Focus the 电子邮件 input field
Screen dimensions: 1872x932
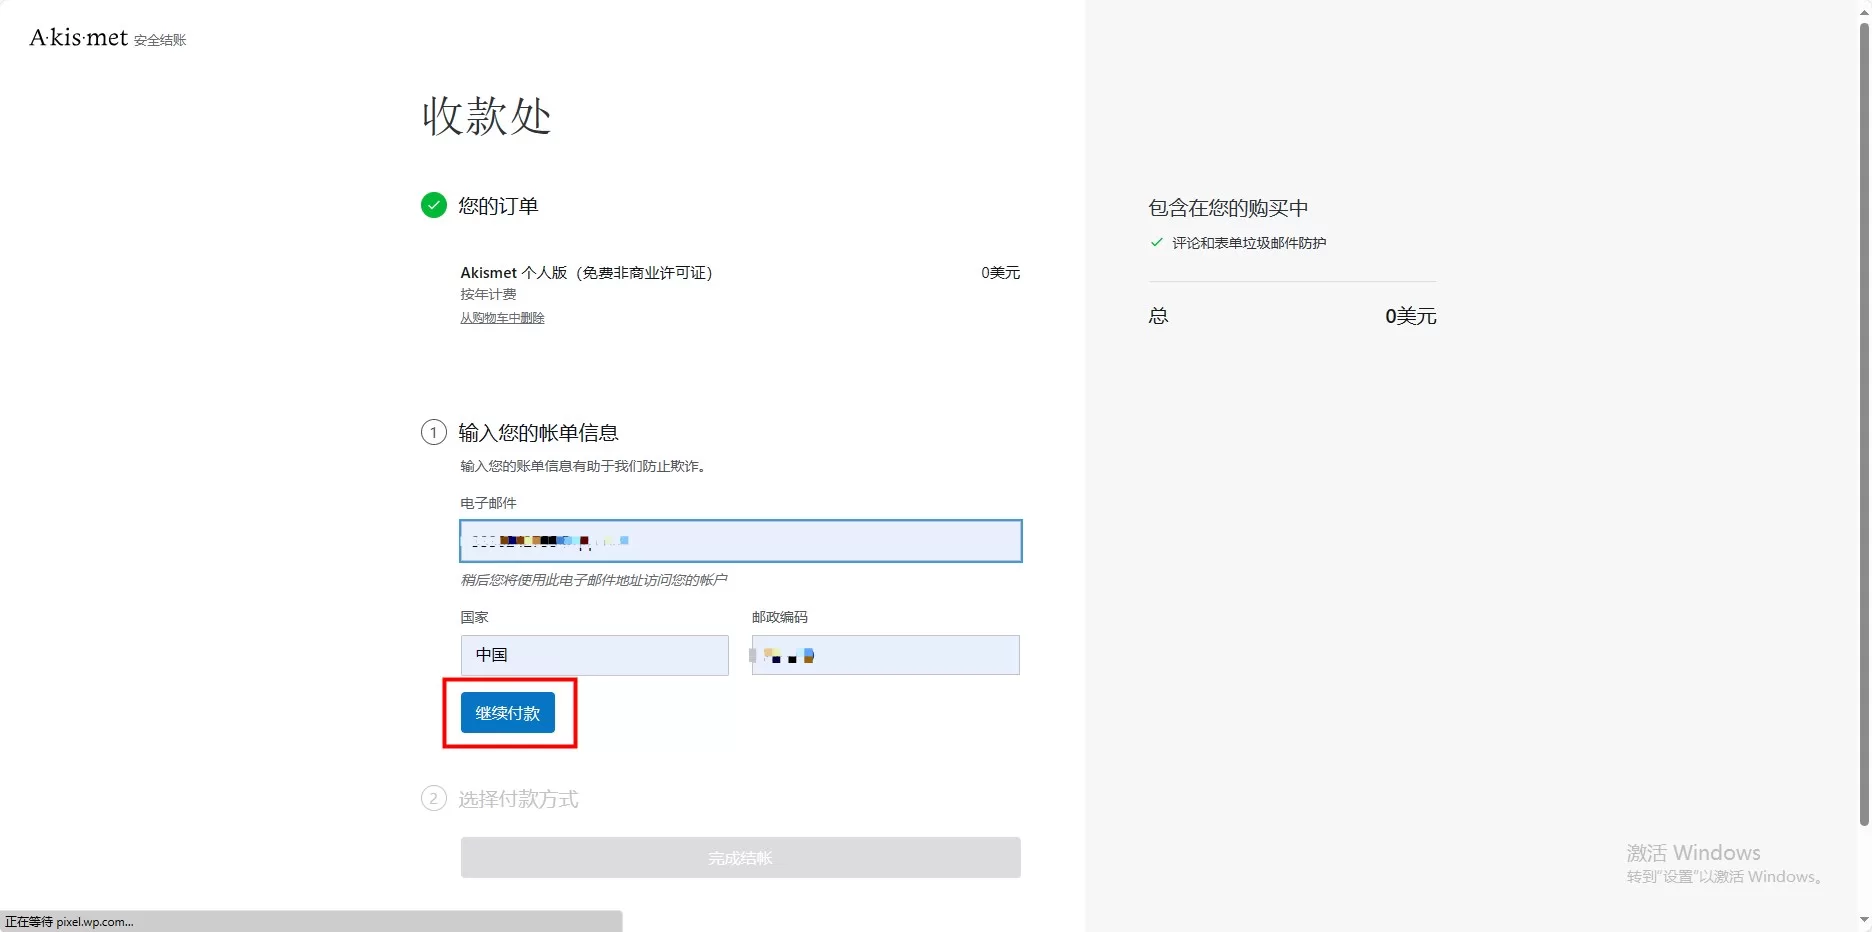coord(741,541)
